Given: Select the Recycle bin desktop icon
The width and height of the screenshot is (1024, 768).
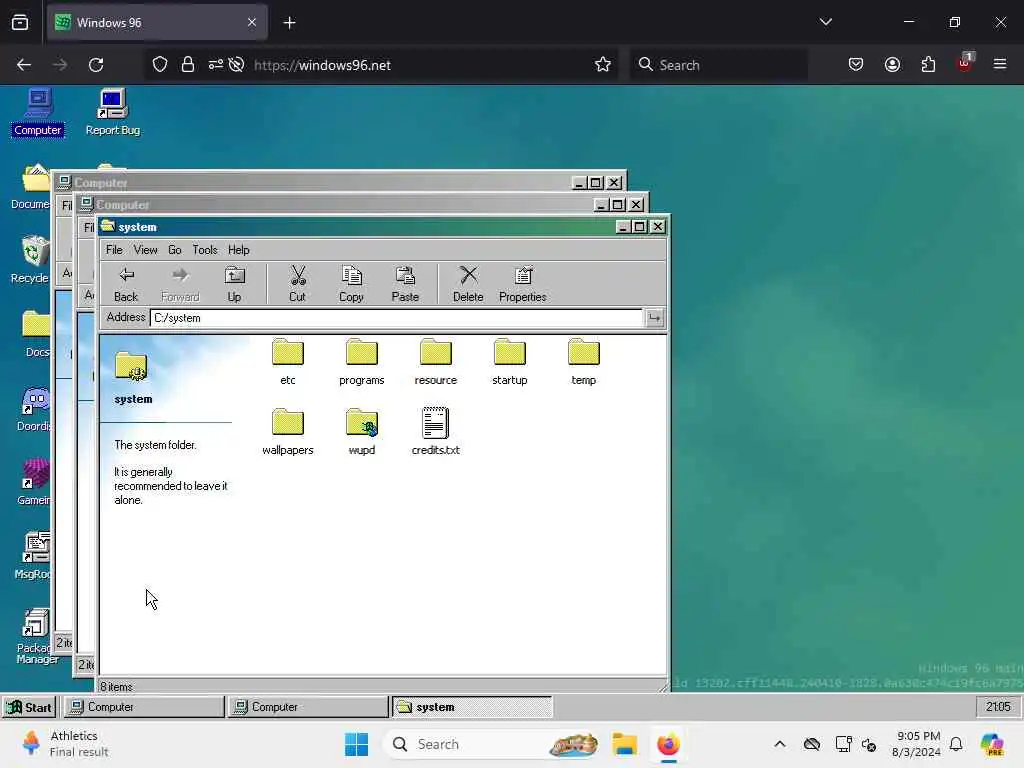Looking at the screenshot, I should (x=30, y=260).
